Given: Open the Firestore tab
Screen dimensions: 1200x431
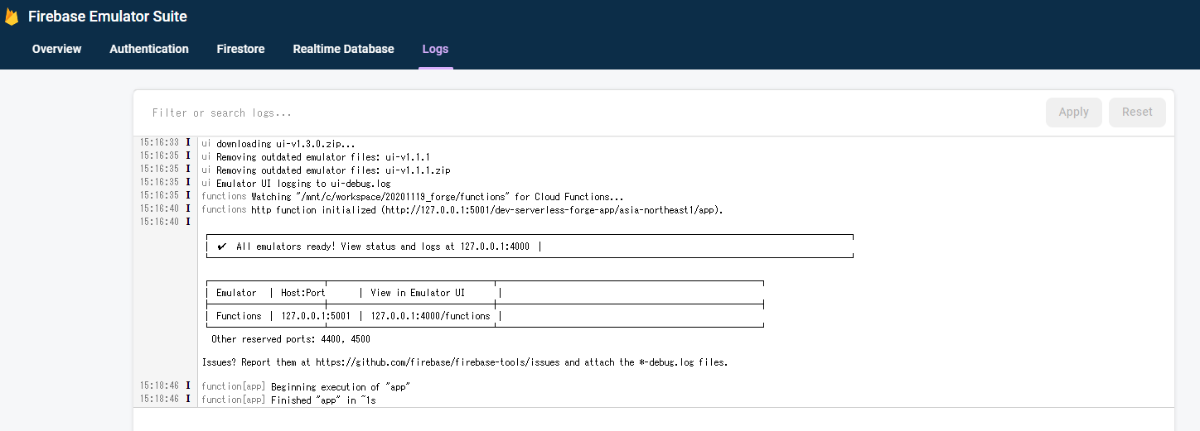Looking at the screenshot, I should click(241, 49).
